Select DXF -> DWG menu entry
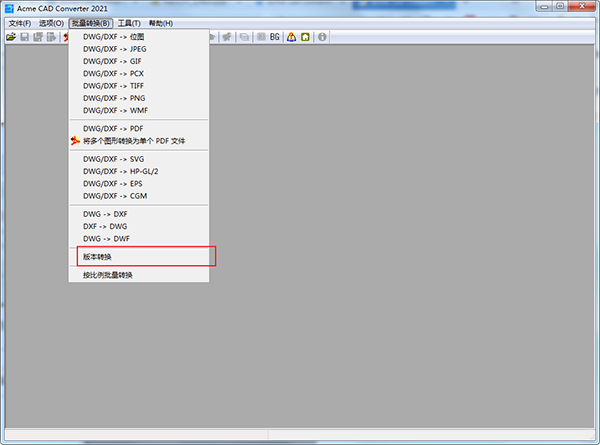The image size is (600, 445). (139, 226)
